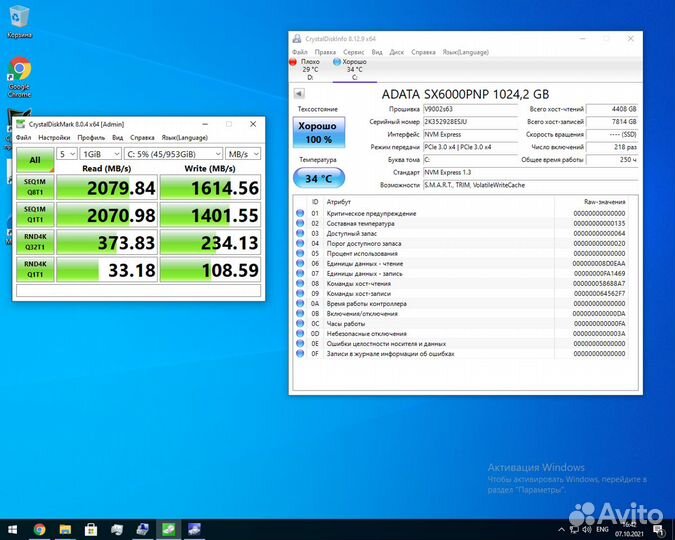Click blue icon of Единицы данных - чтение
675x540 pixels.
point(300,263)
